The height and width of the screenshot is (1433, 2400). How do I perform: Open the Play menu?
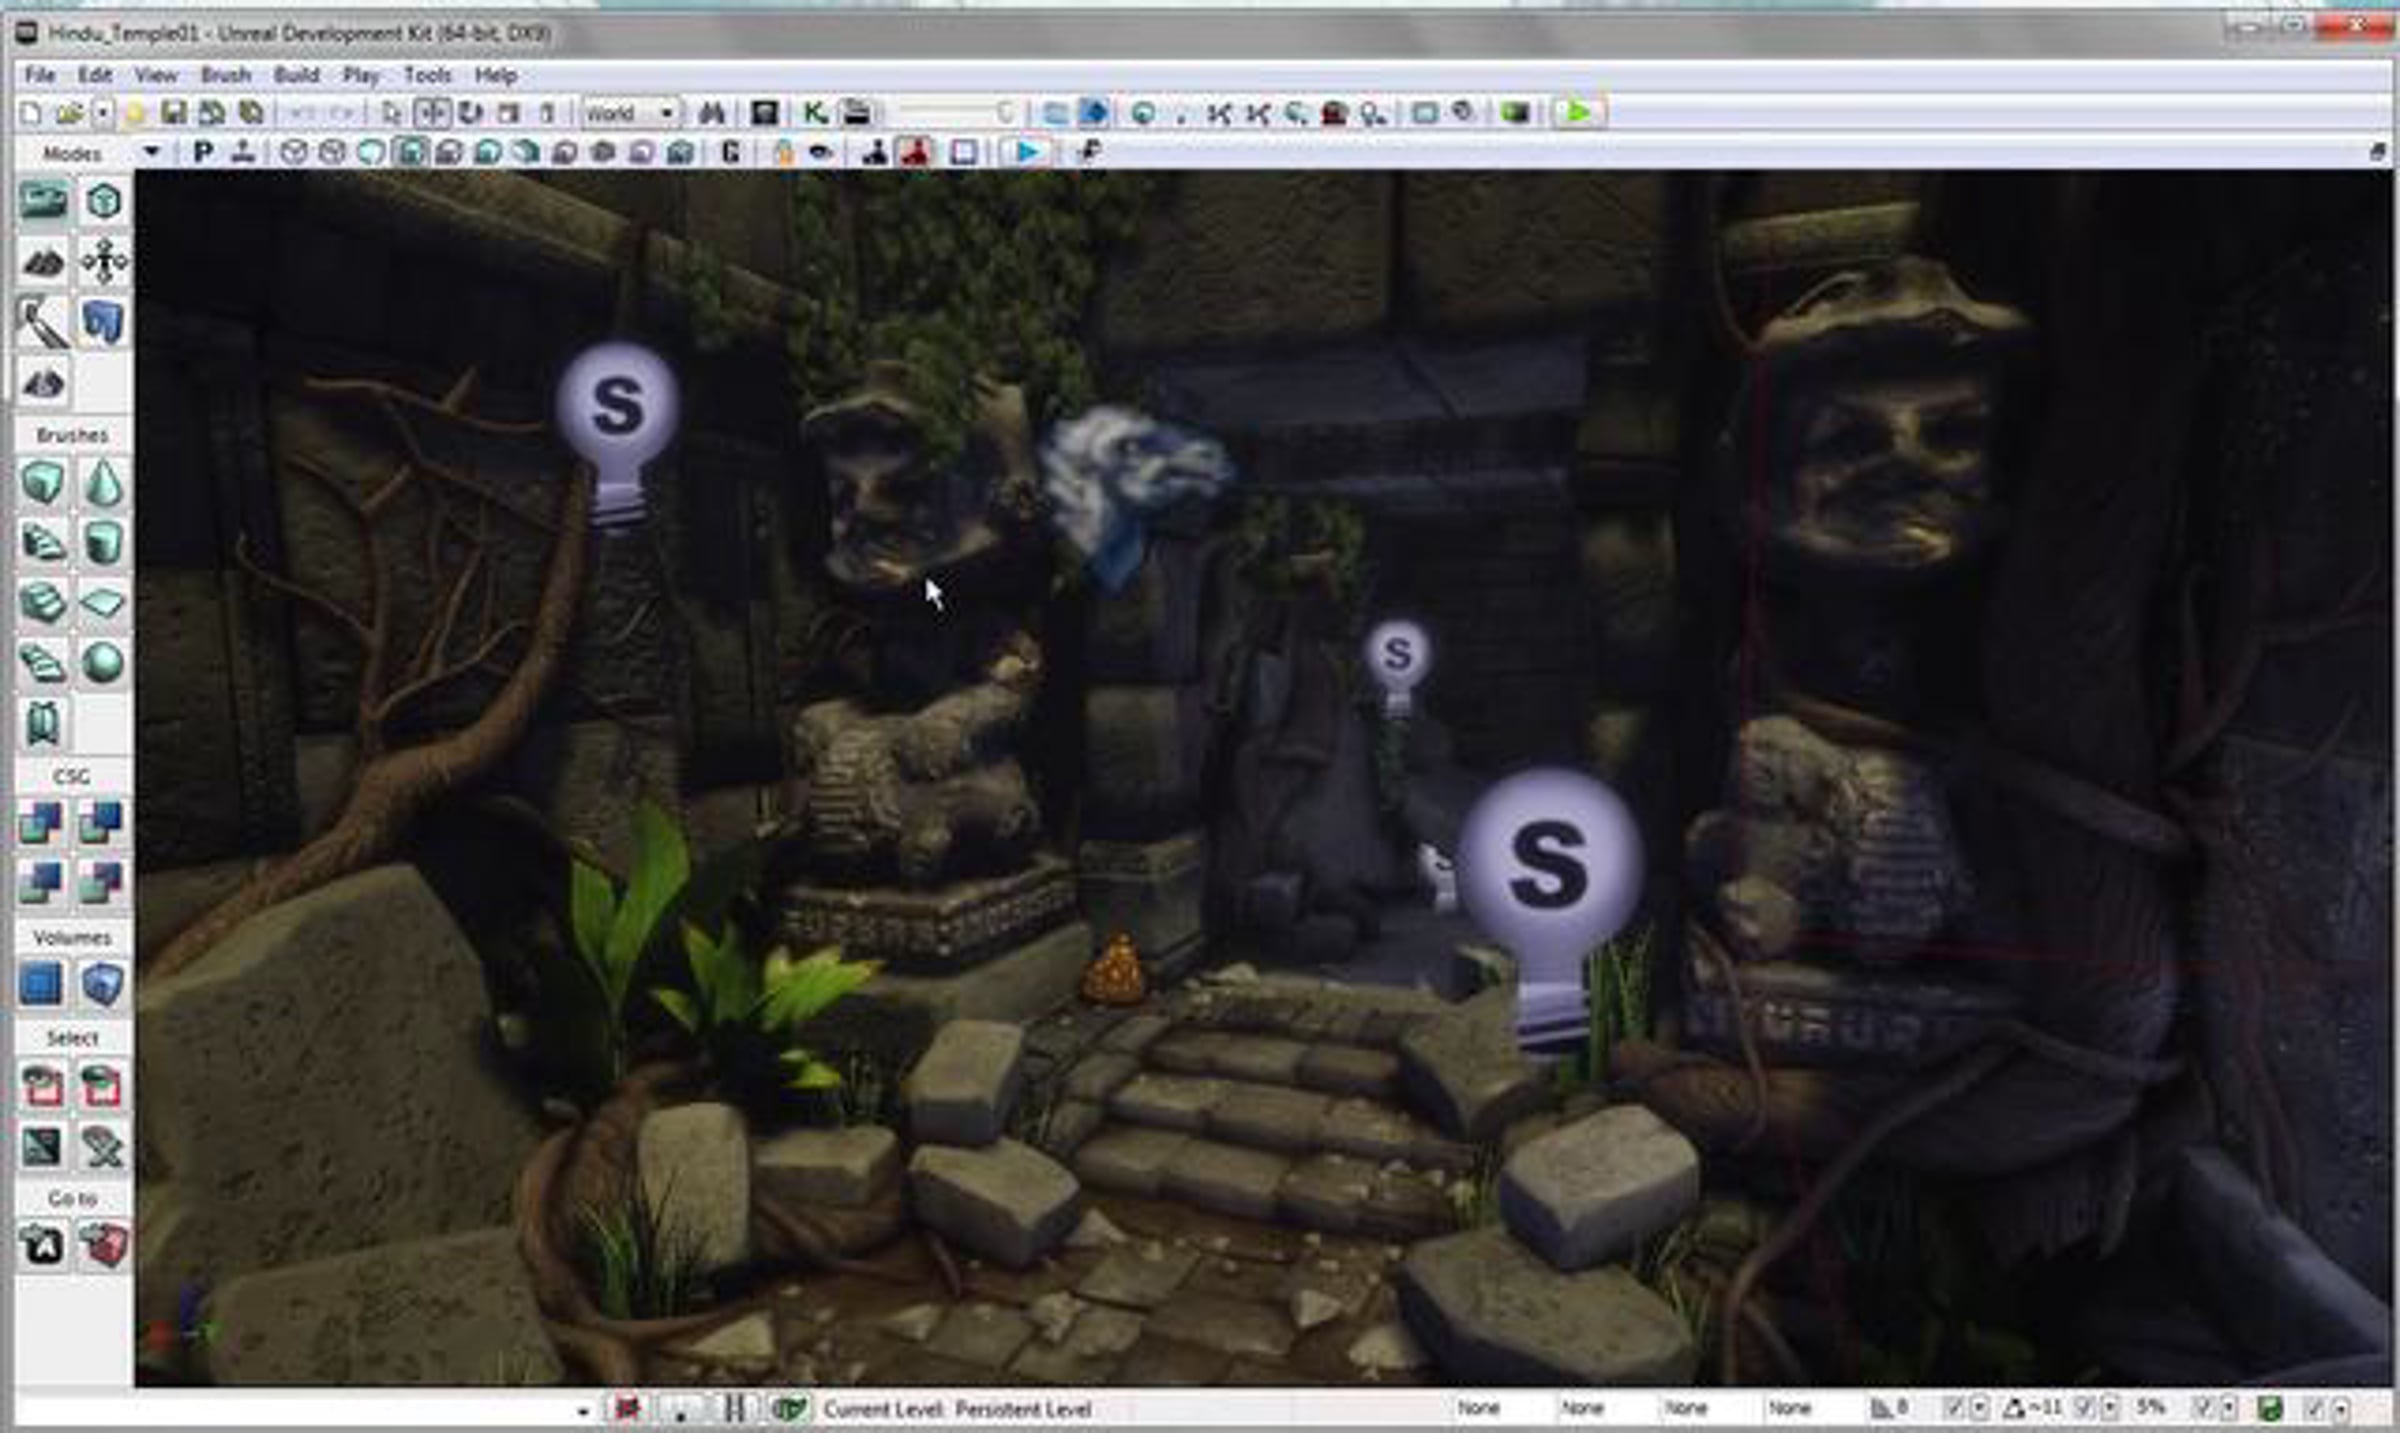[361, 75]
